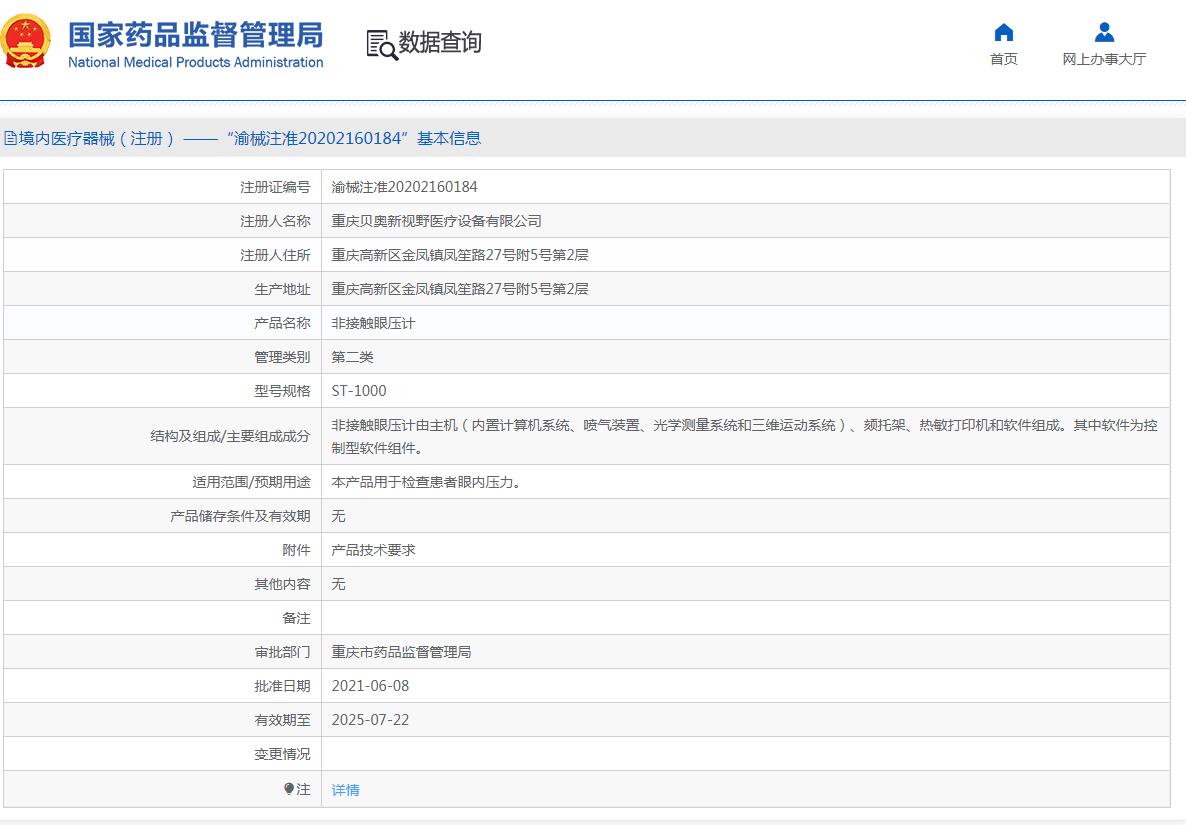Click the national emblem logo
The image size is (1186, 825).
(26, 42)
